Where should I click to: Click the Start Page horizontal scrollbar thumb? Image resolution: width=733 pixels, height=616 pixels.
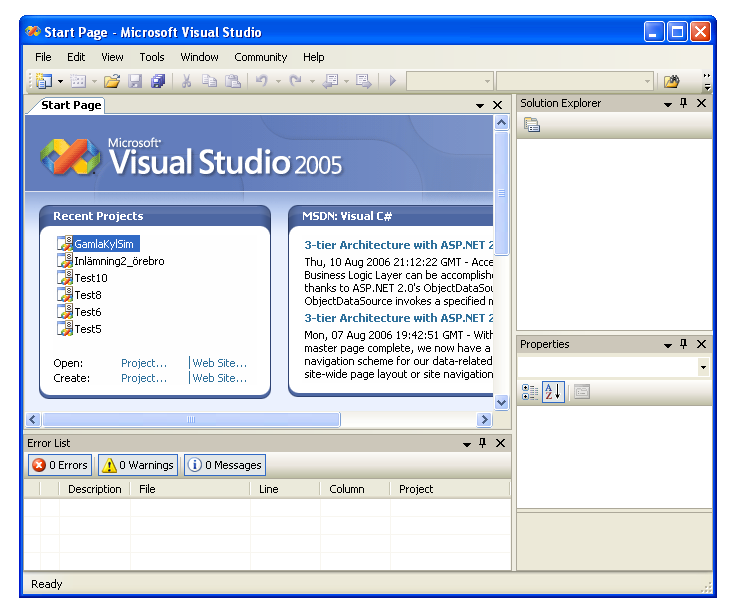point(191,419)
